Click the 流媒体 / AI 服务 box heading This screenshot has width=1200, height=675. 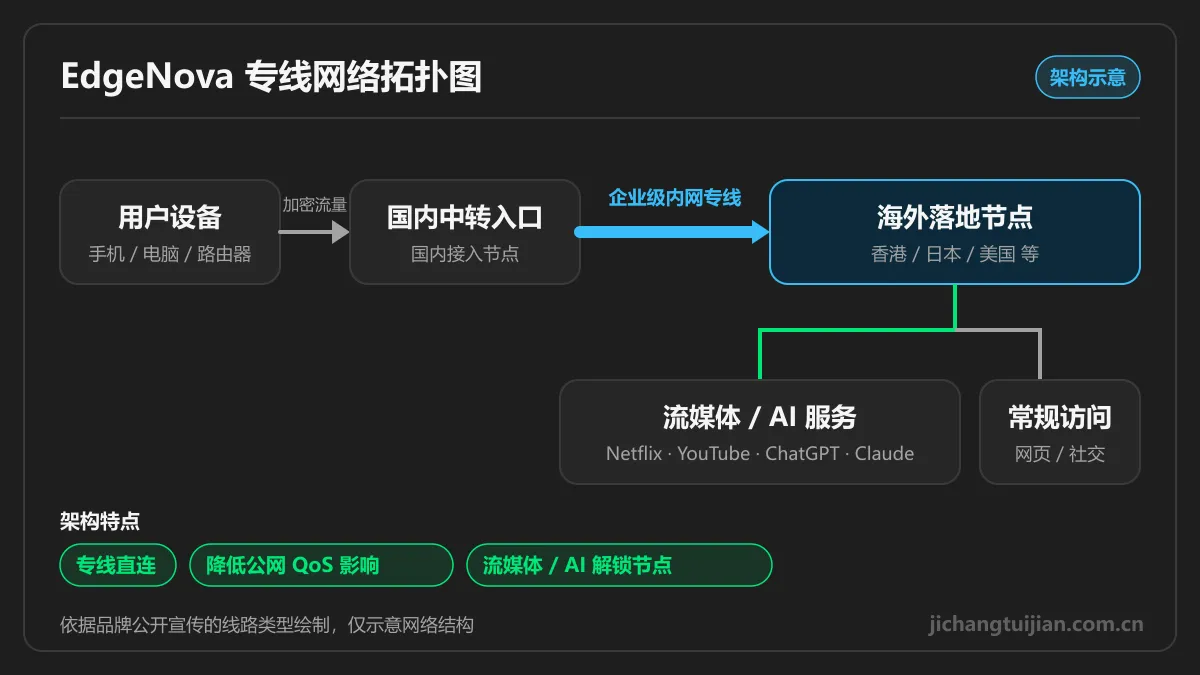click(x=760, y=417)
